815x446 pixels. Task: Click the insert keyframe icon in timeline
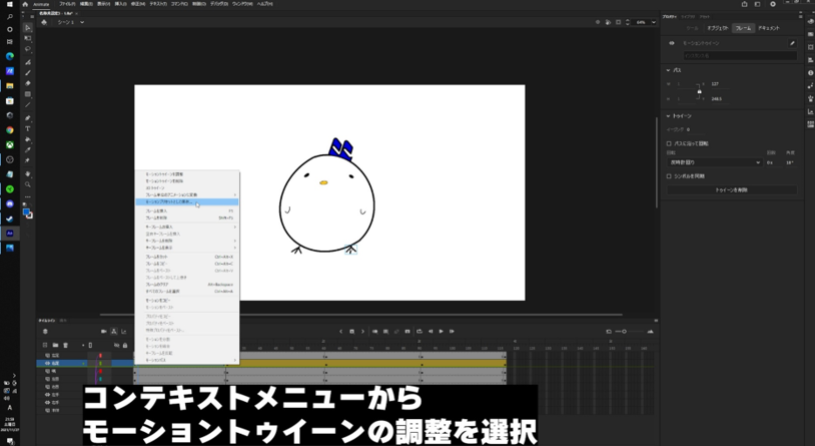point(352,331)
